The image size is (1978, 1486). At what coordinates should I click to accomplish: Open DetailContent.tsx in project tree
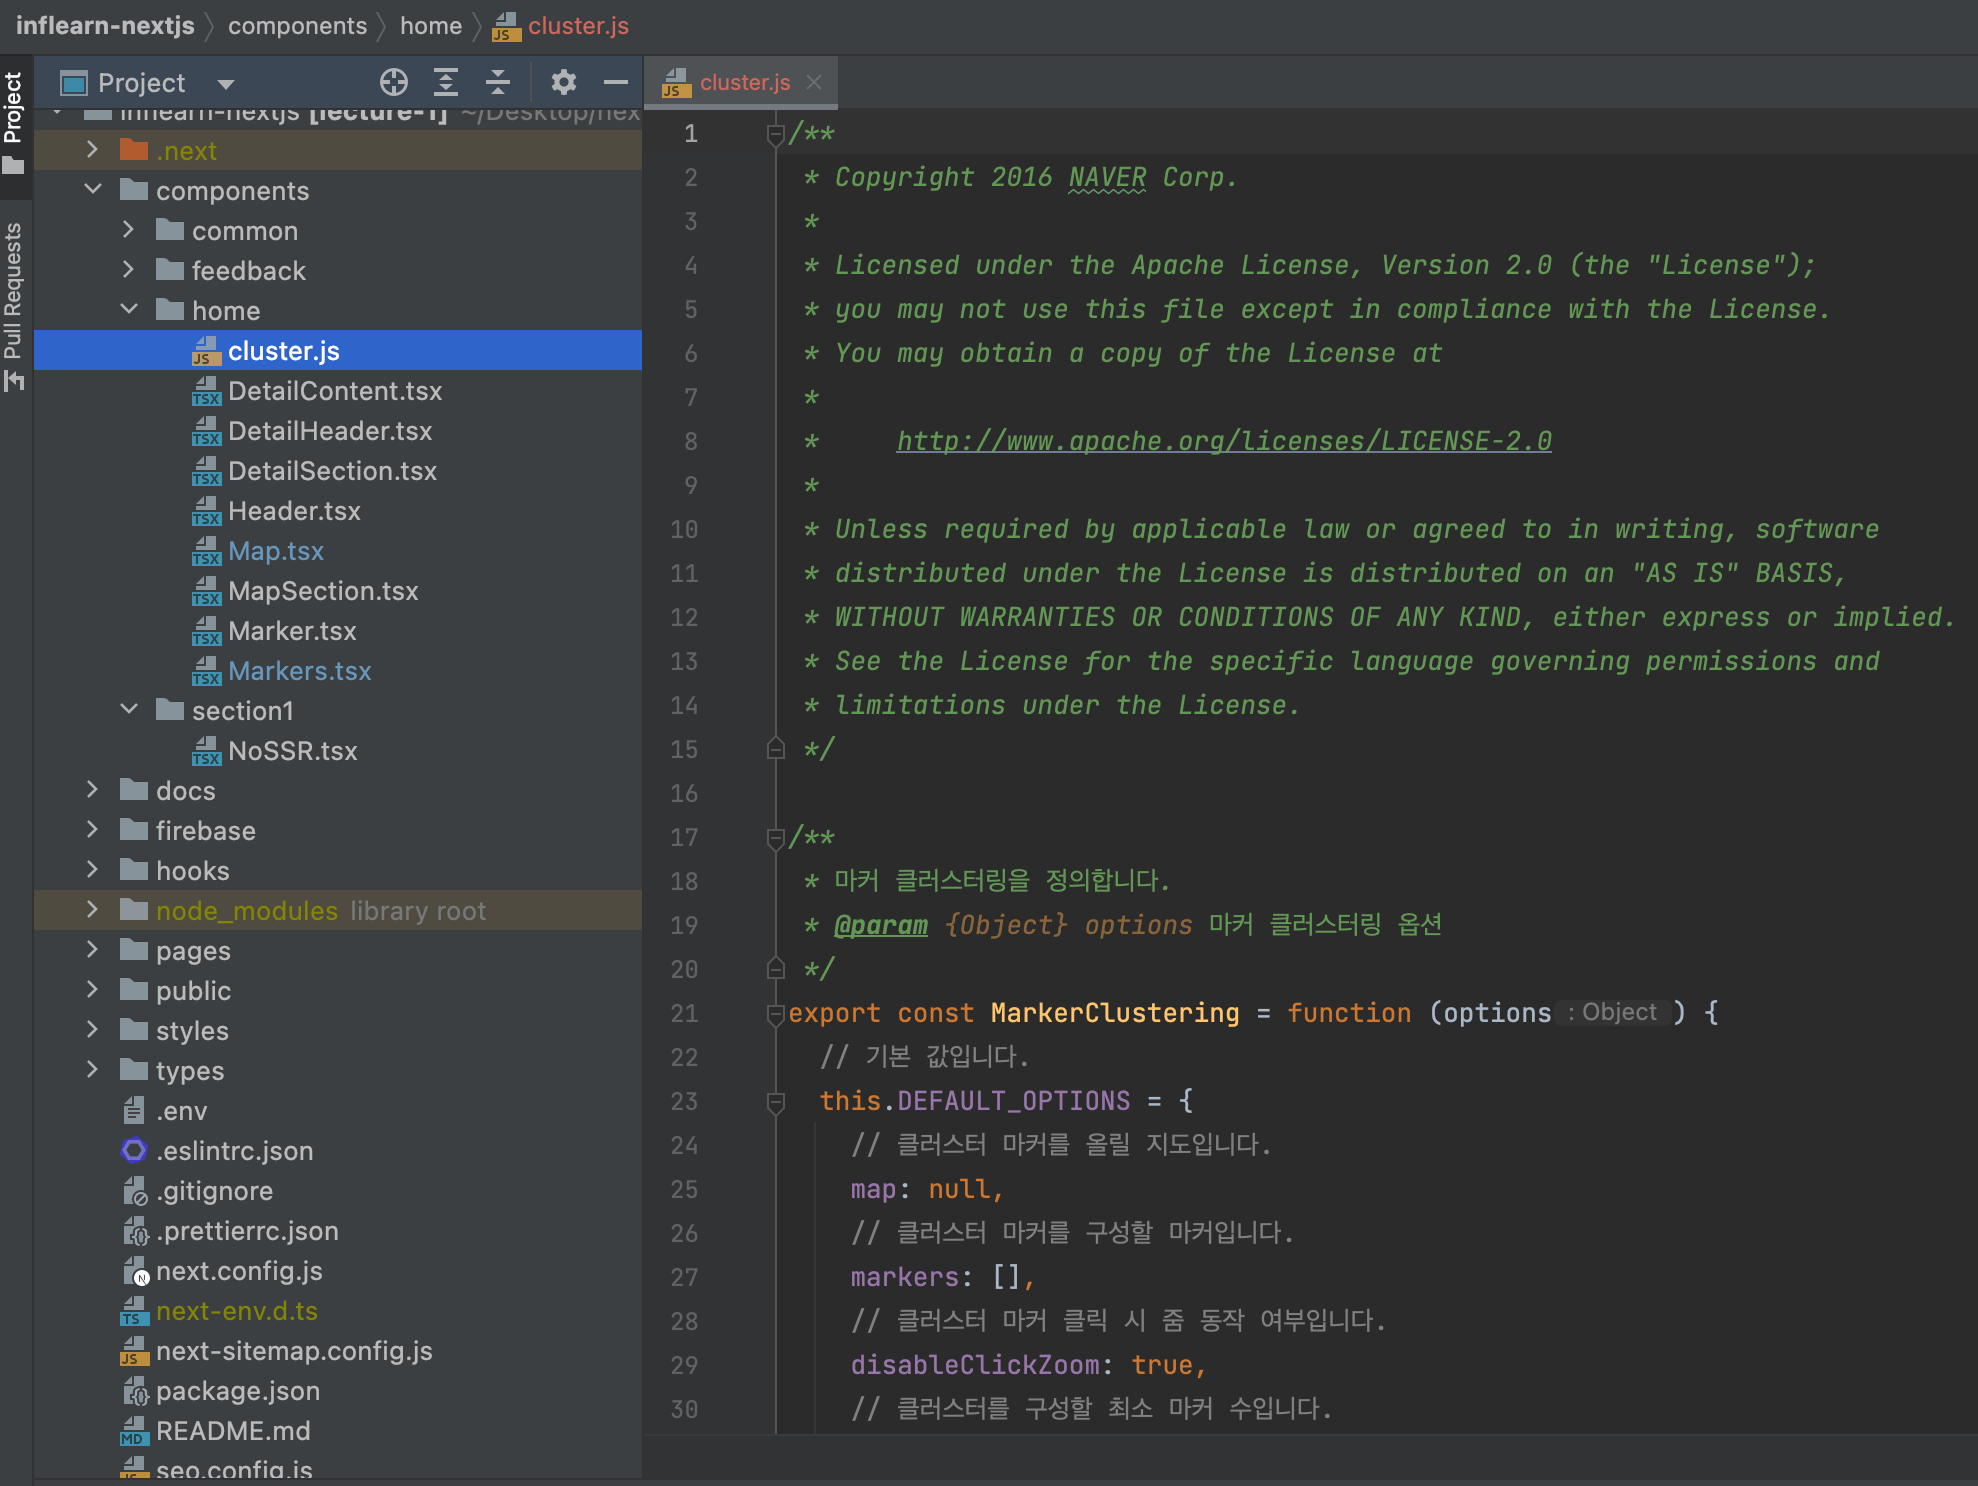tap(335, 391)
